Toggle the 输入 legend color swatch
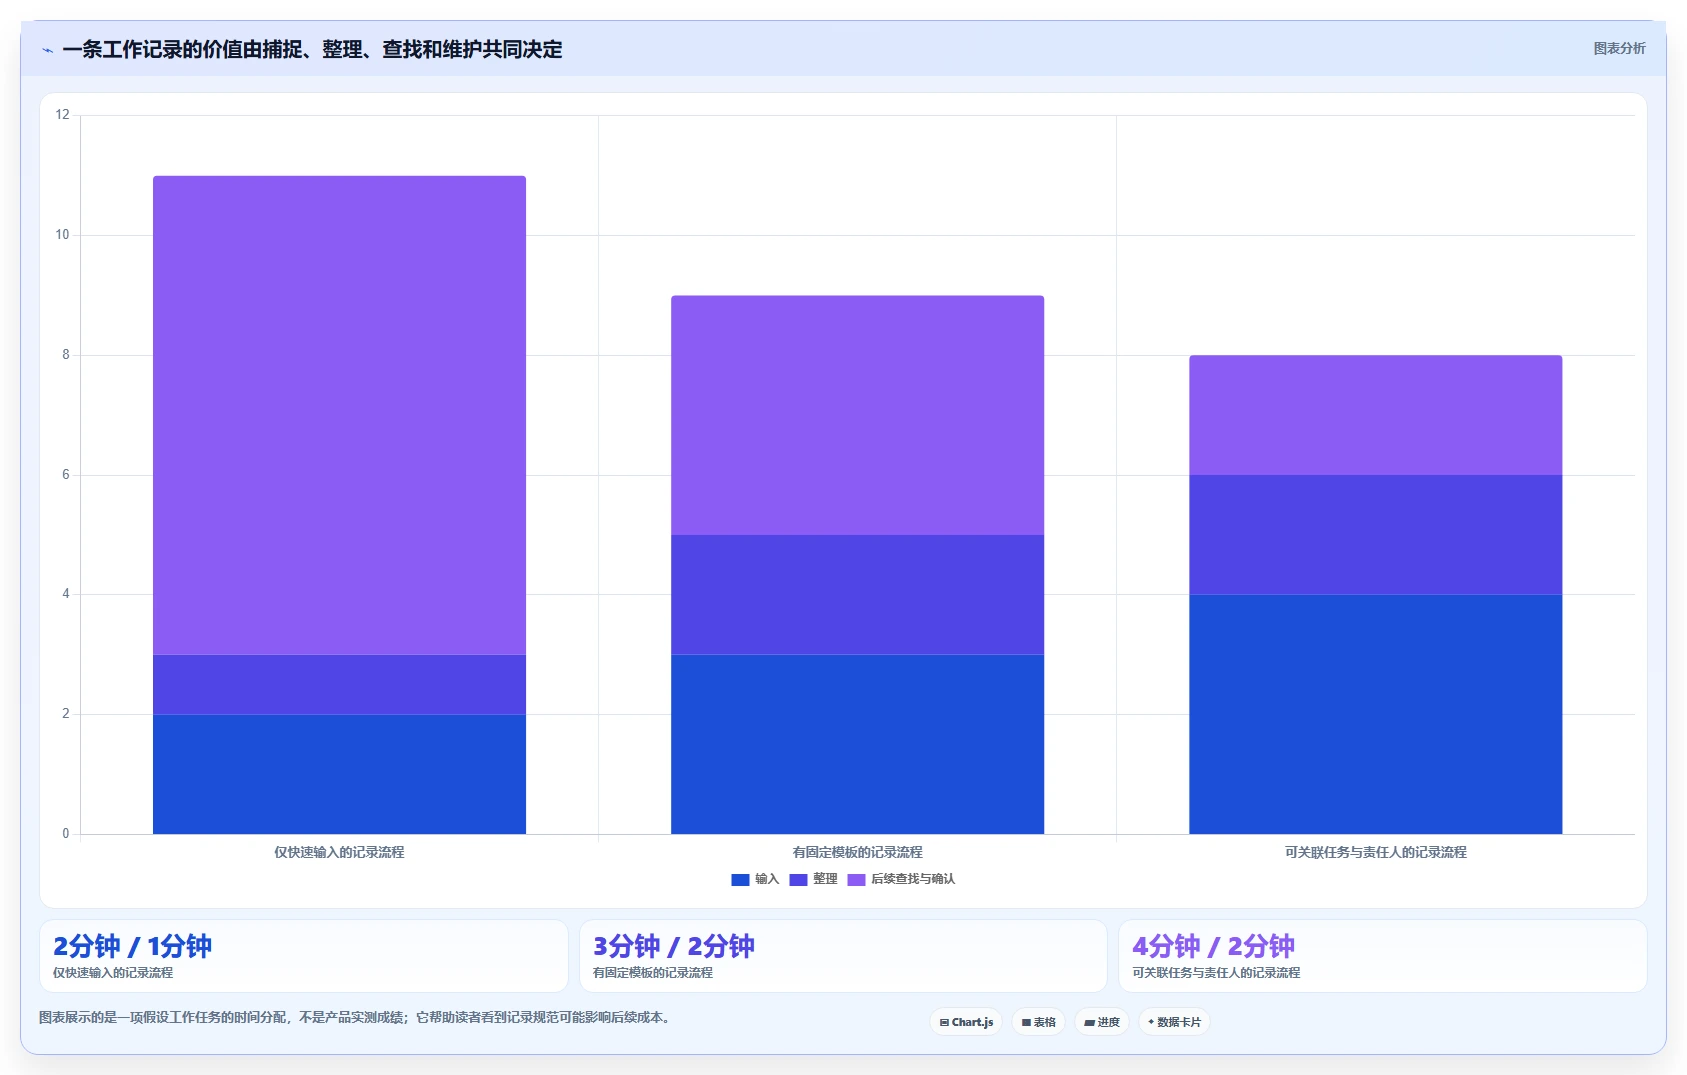 pos(740,880)
